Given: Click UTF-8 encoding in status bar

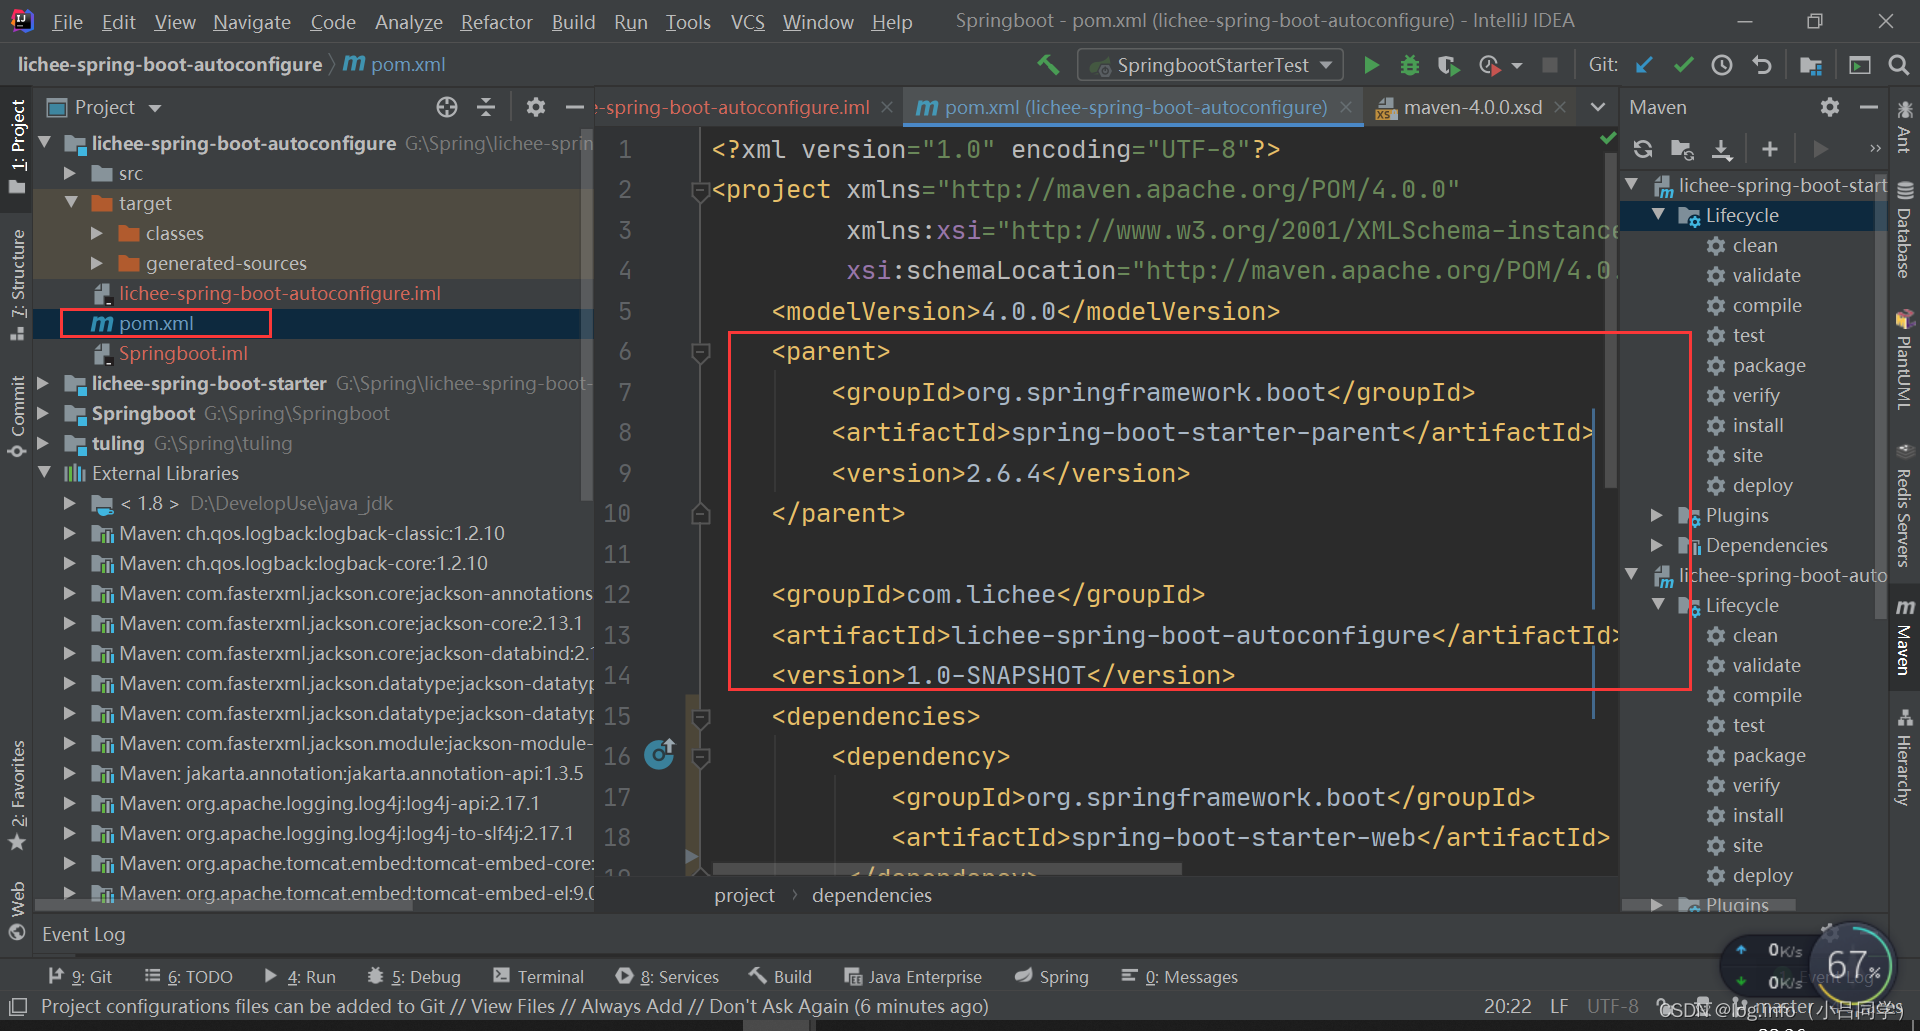Looking at the screenshot, I should click(1612, 1006).
